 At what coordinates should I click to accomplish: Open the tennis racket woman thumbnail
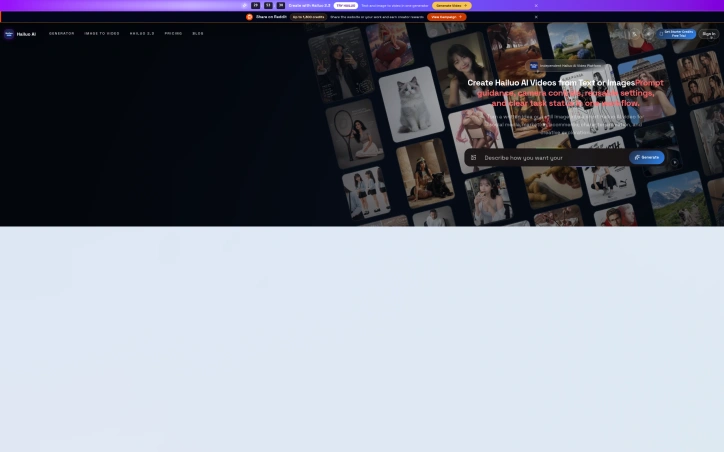point(355,133)
